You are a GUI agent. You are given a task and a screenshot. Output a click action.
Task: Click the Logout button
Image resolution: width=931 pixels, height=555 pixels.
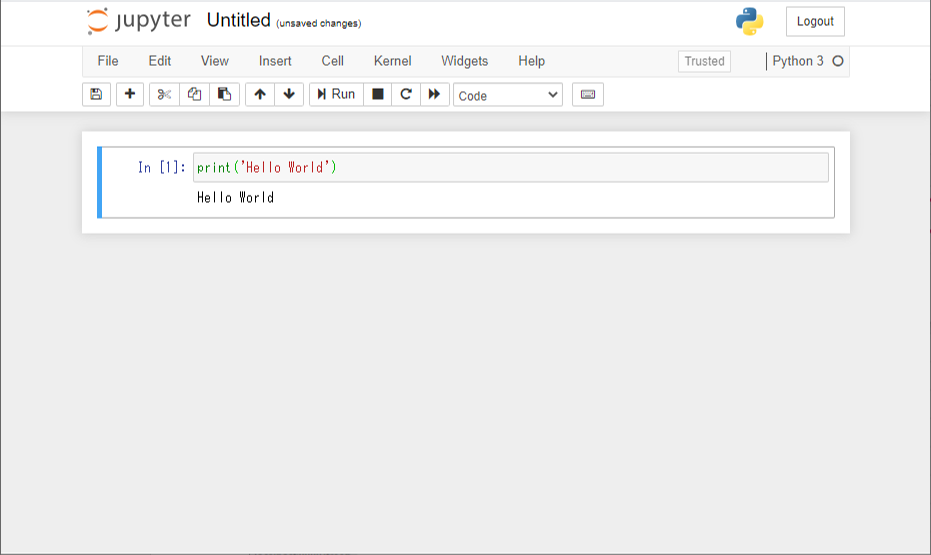[x=815, y=22]
